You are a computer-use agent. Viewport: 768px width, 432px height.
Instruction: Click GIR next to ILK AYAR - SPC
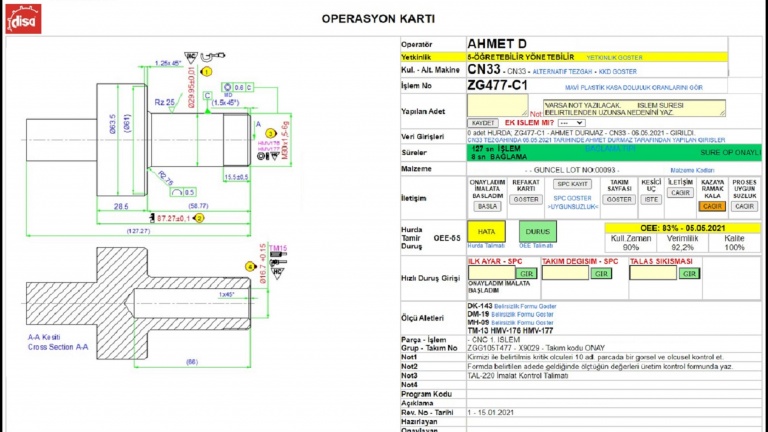tap(527, 273)
